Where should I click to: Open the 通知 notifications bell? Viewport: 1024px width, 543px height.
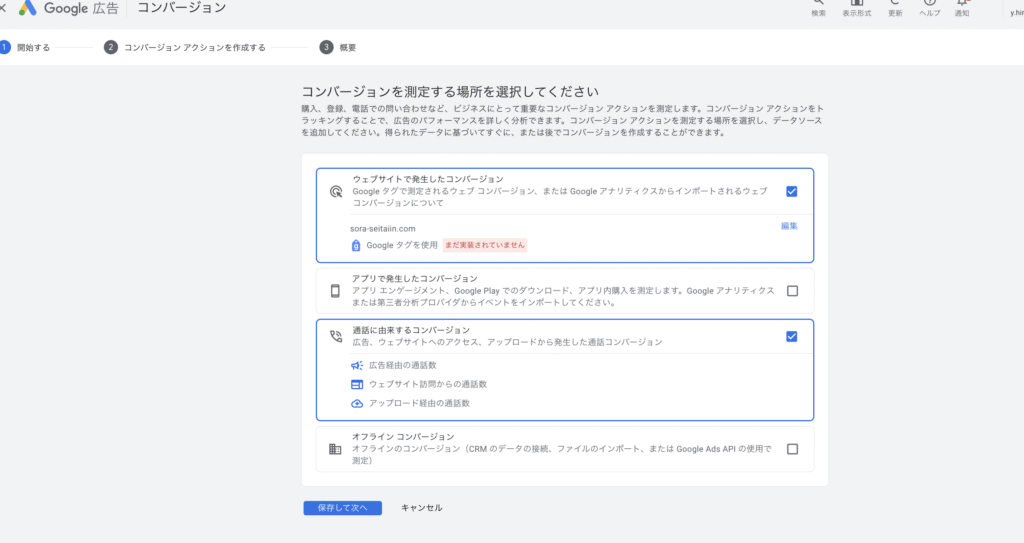(962, 5)
